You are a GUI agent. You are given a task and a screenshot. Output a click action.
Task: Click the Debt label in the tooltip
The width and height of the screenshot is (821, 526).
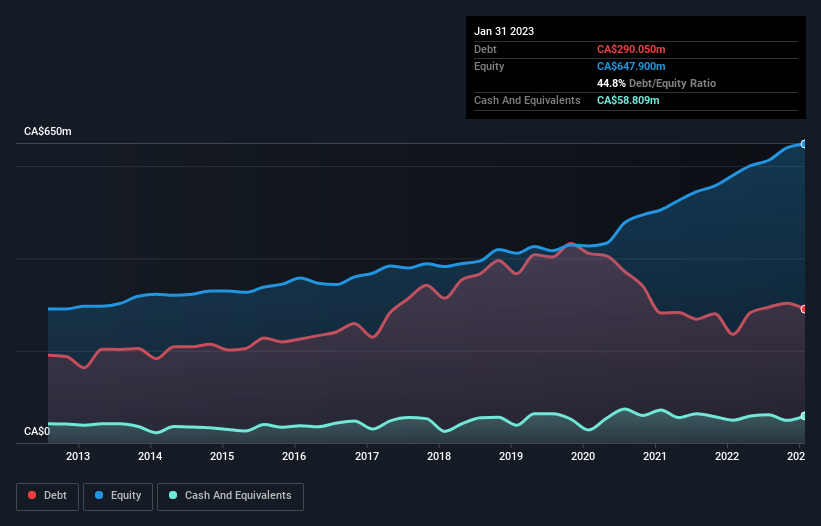point(485,49)
